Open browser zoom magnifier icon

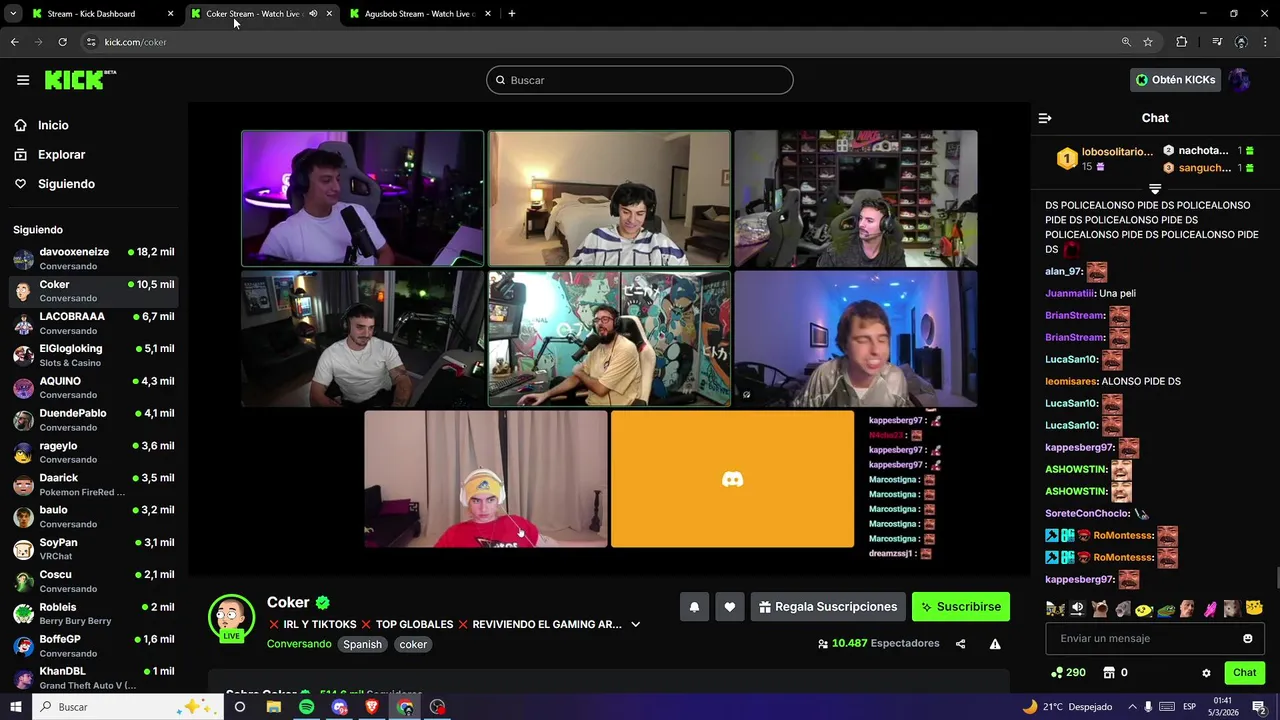[x=1126, y=42]
